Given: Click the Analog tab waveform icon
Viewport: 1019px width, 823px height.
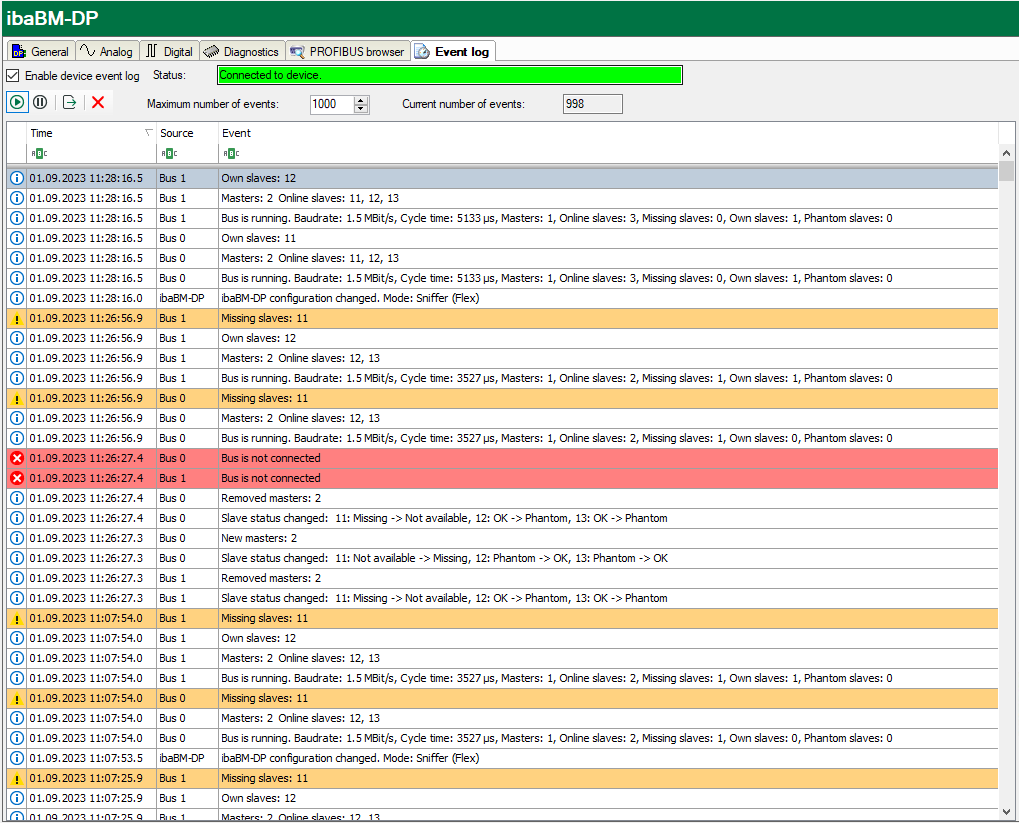Looking at the screenshot, I should 87,50.
